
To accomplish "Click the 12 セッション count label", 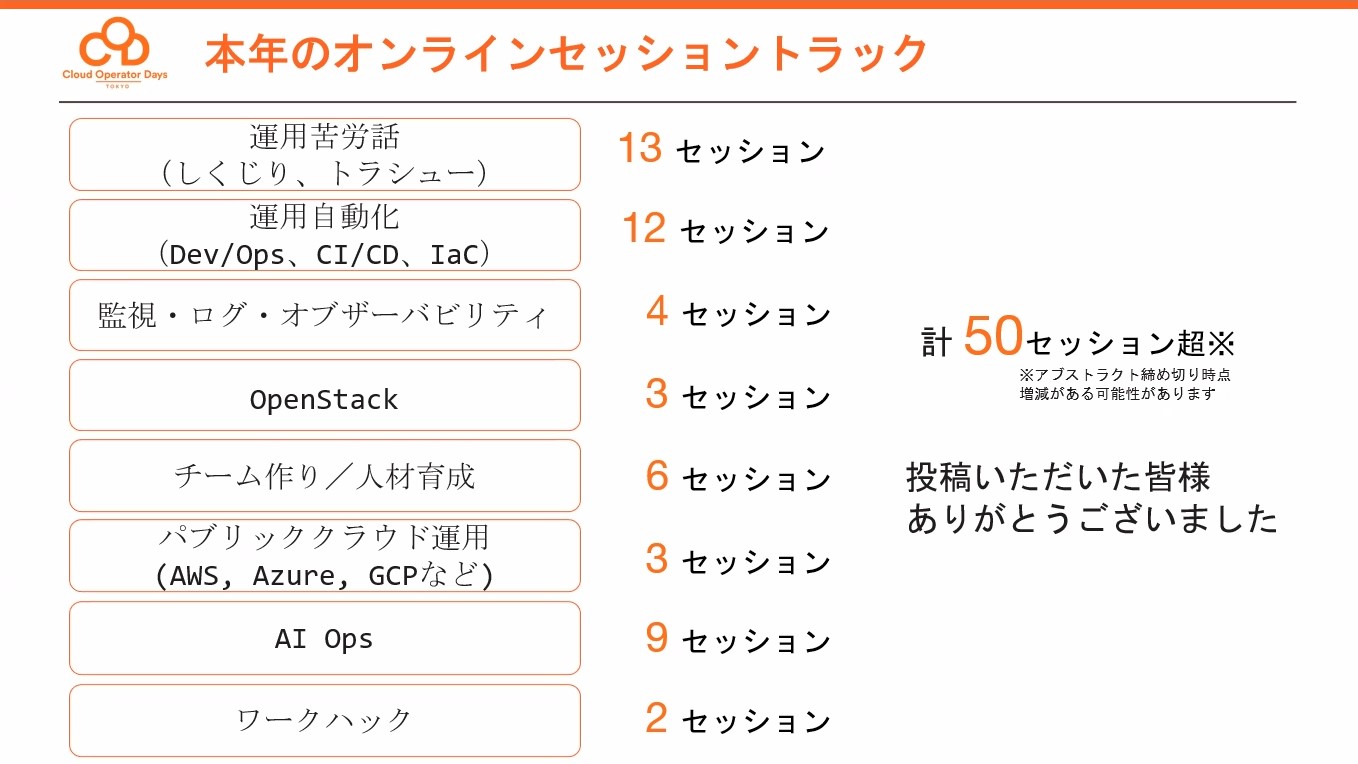I will [x=725, y=230].
